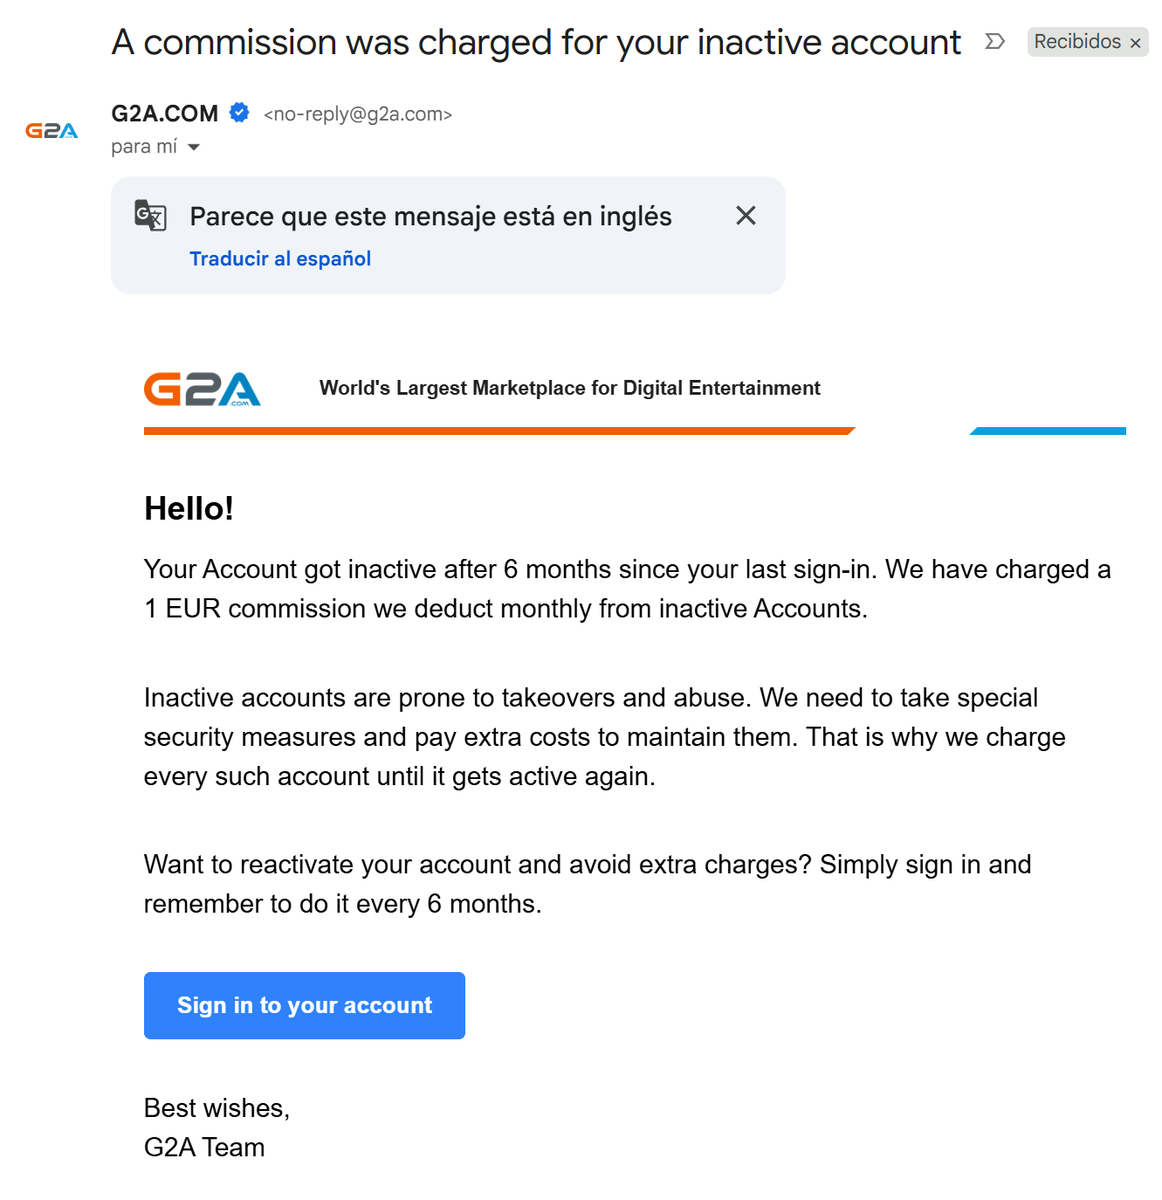
Task: Click the importance marker icon beside subject
Action: click(x=994, y=41)
